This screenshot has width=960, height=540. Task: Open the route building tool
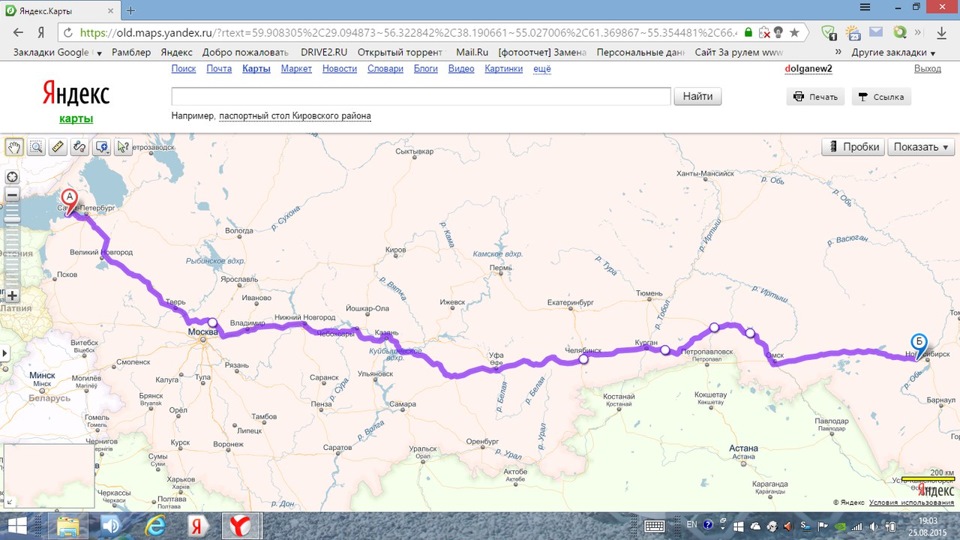point(80,147)
